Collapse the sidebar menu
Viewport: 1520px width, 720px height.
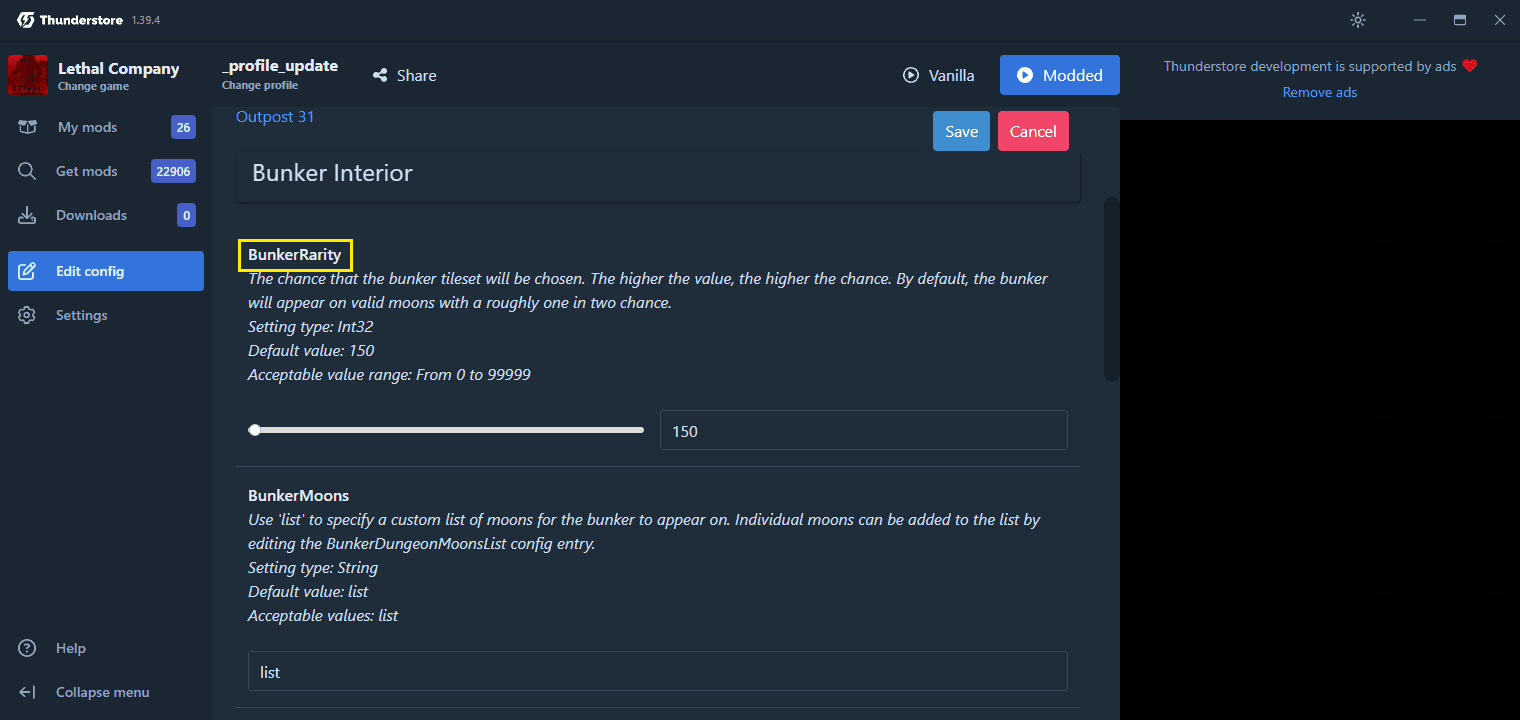106,692
